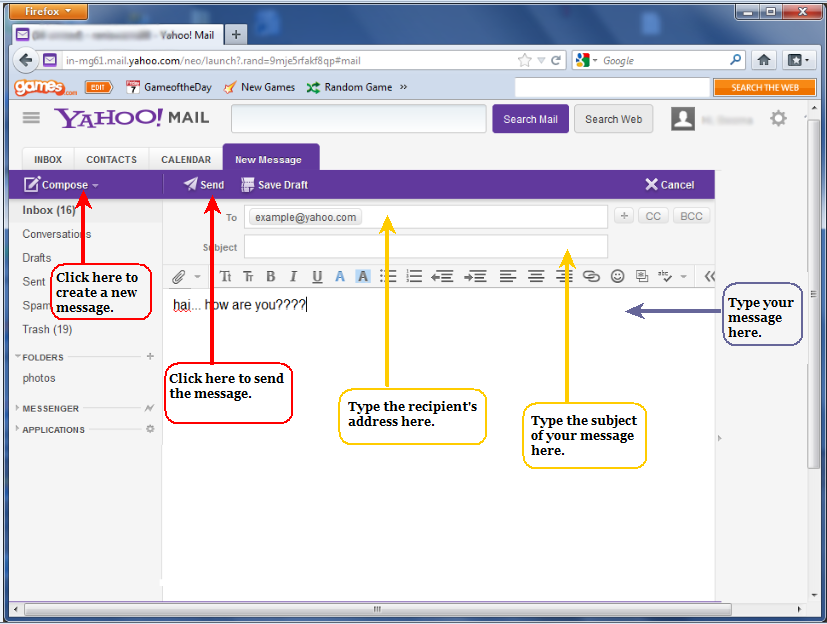Insert a hyperlink with the link icon

pyautogui.click(x=591, y=276)
